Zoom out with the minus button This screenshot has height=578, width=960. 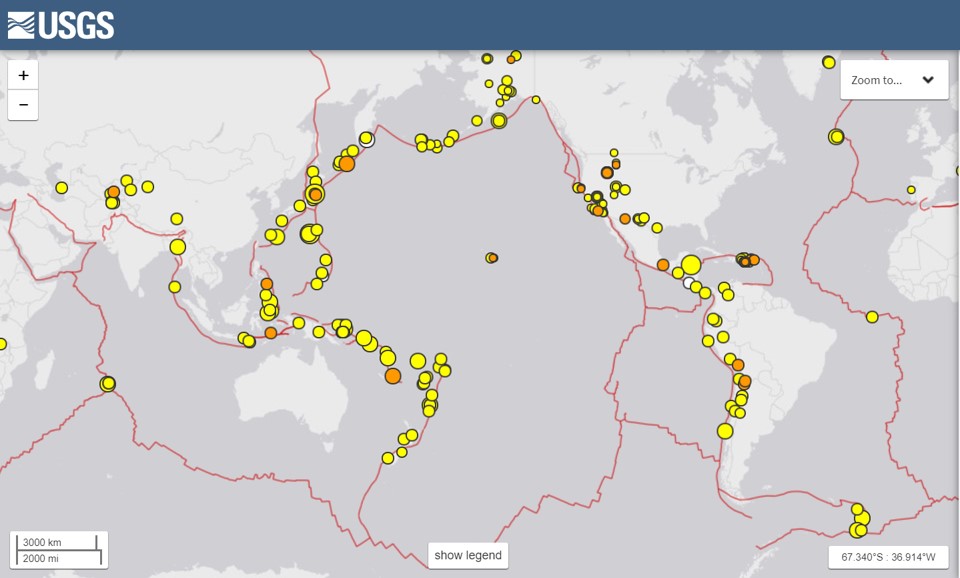[x=22, y=103]
